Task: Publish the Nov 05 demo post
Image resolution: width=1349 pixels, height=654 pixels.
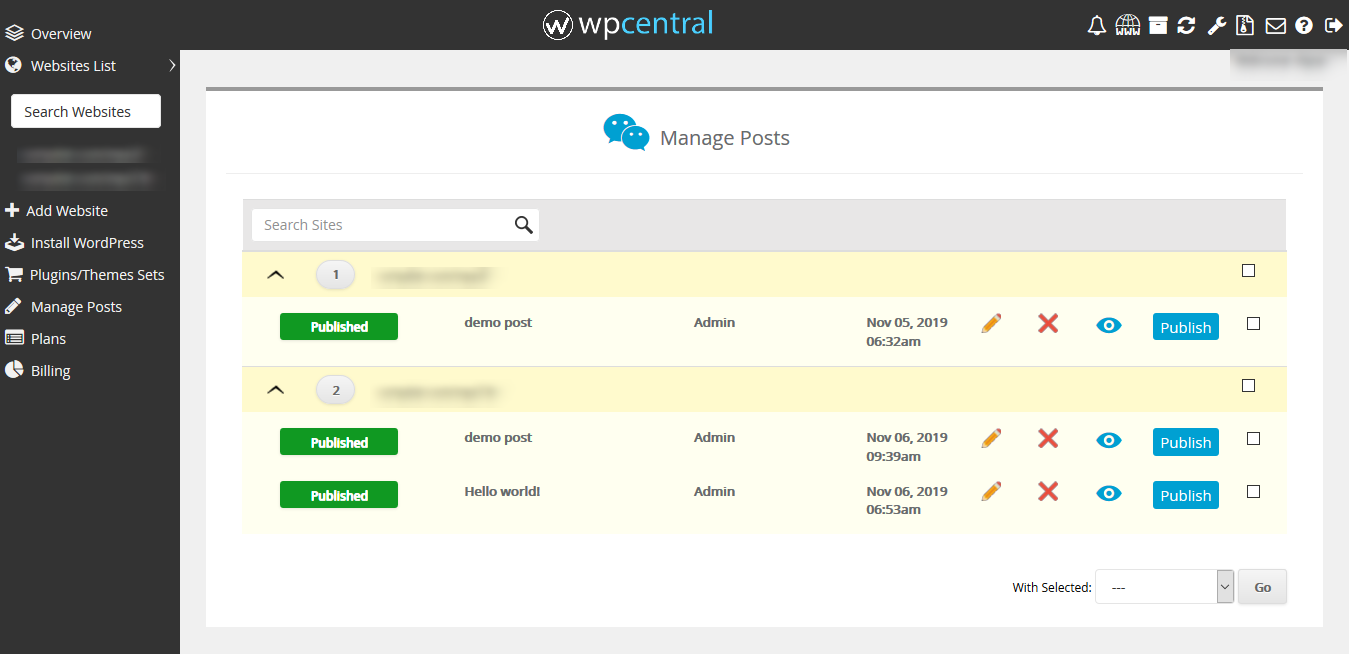Action: [1186, 327]
